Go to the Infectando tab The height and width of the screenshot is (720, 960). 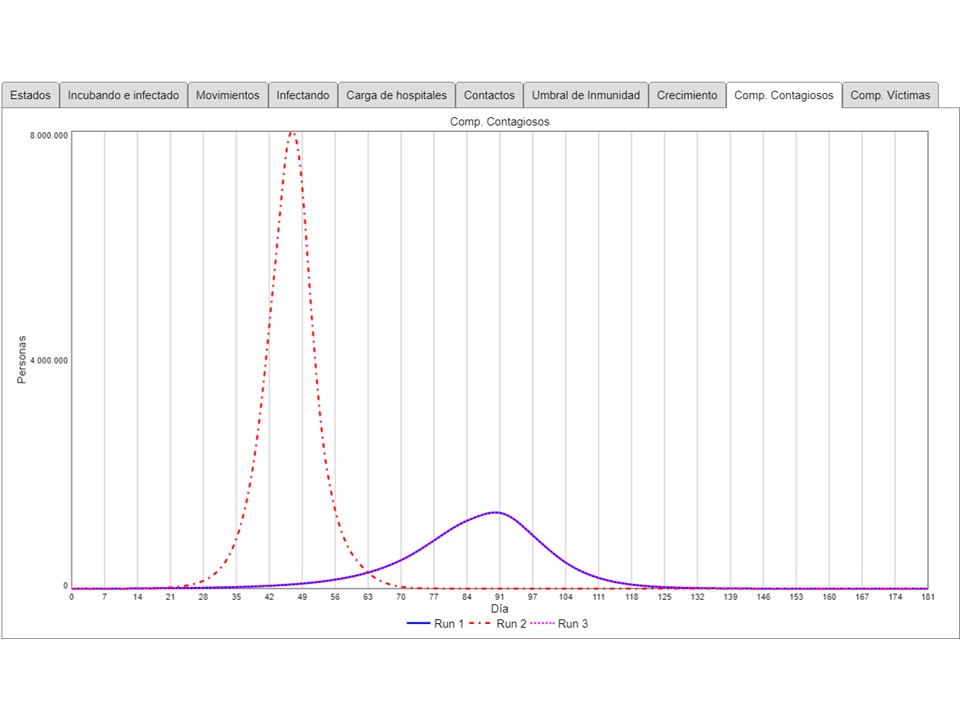303,95
